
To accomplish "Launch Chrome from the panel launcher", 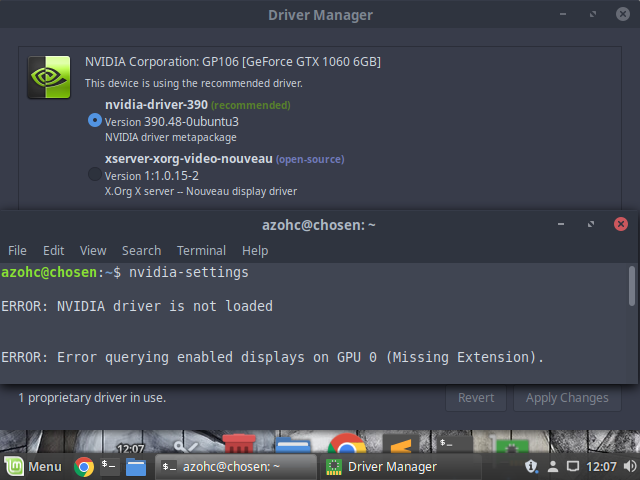I will [x=84, y=467].
